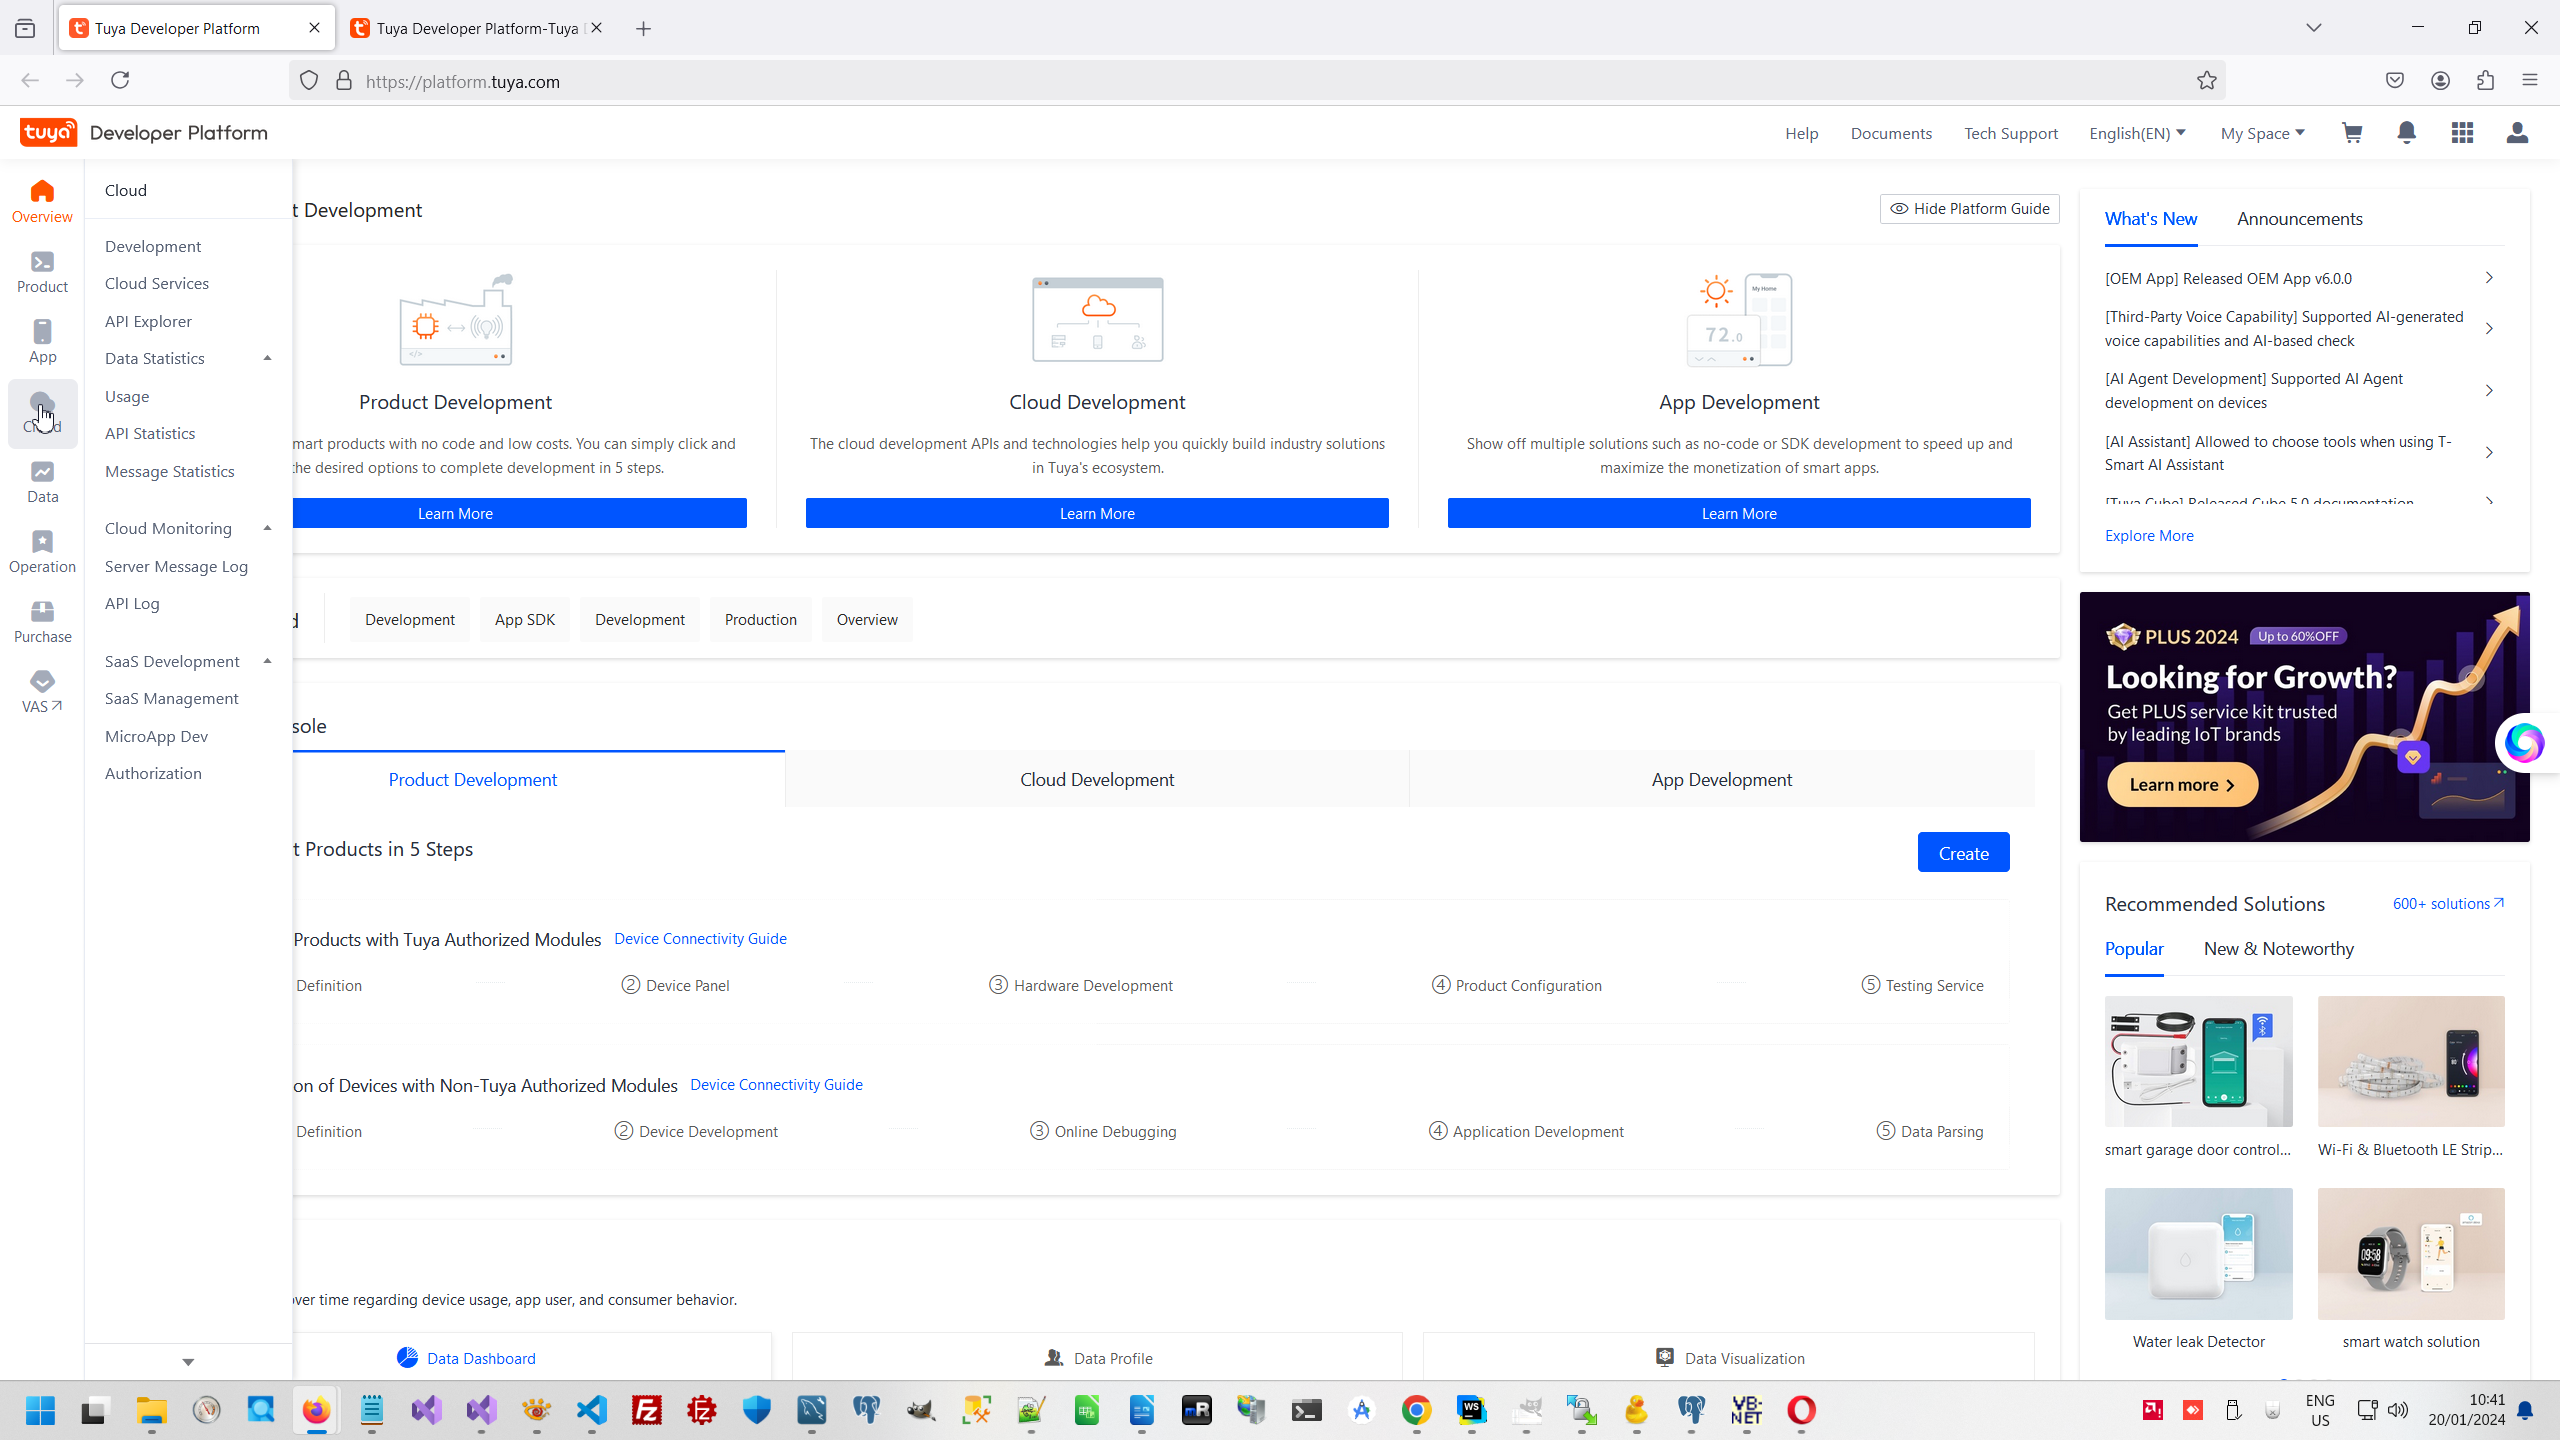Open the English(EN) language dropdown
The height and width of the screenshot is (1440, 2560).
click(x=2137, y=133)
